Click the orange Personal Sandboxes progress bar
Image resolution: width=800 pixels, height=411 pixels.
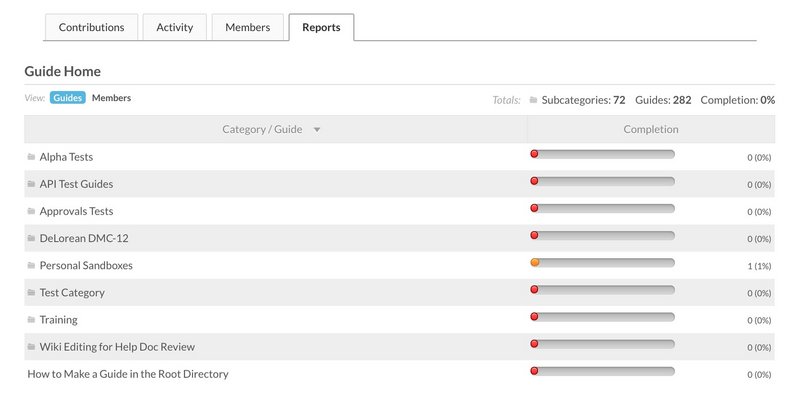602,263
